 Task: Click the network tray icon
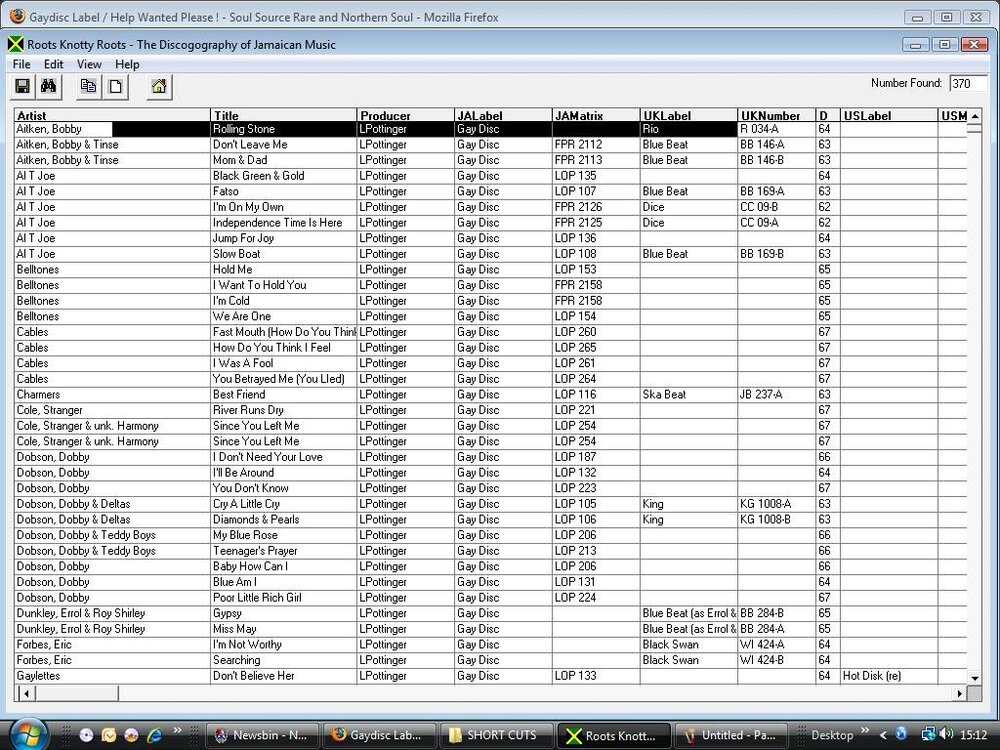coord(929,735)
